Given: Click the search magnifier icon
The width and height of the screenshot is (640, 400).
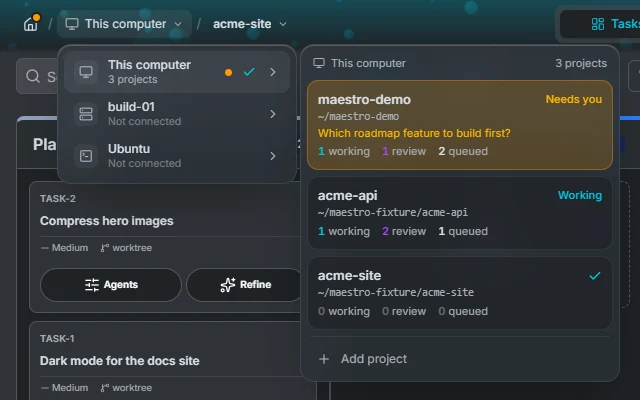Looking at the screenshot, I should 33,76.
